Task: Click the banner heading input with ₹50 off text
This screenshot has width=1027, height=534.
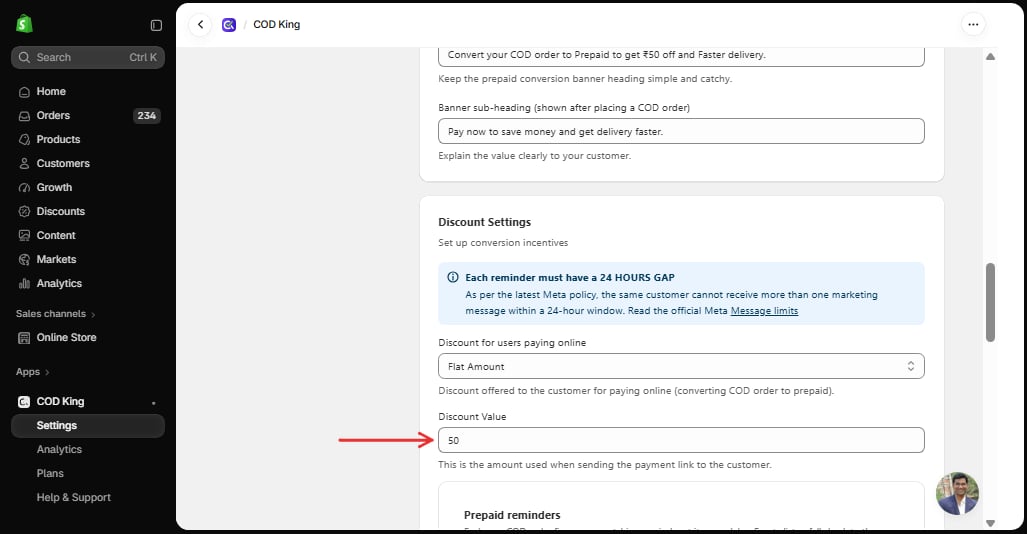Action: [x=681, y=56]
